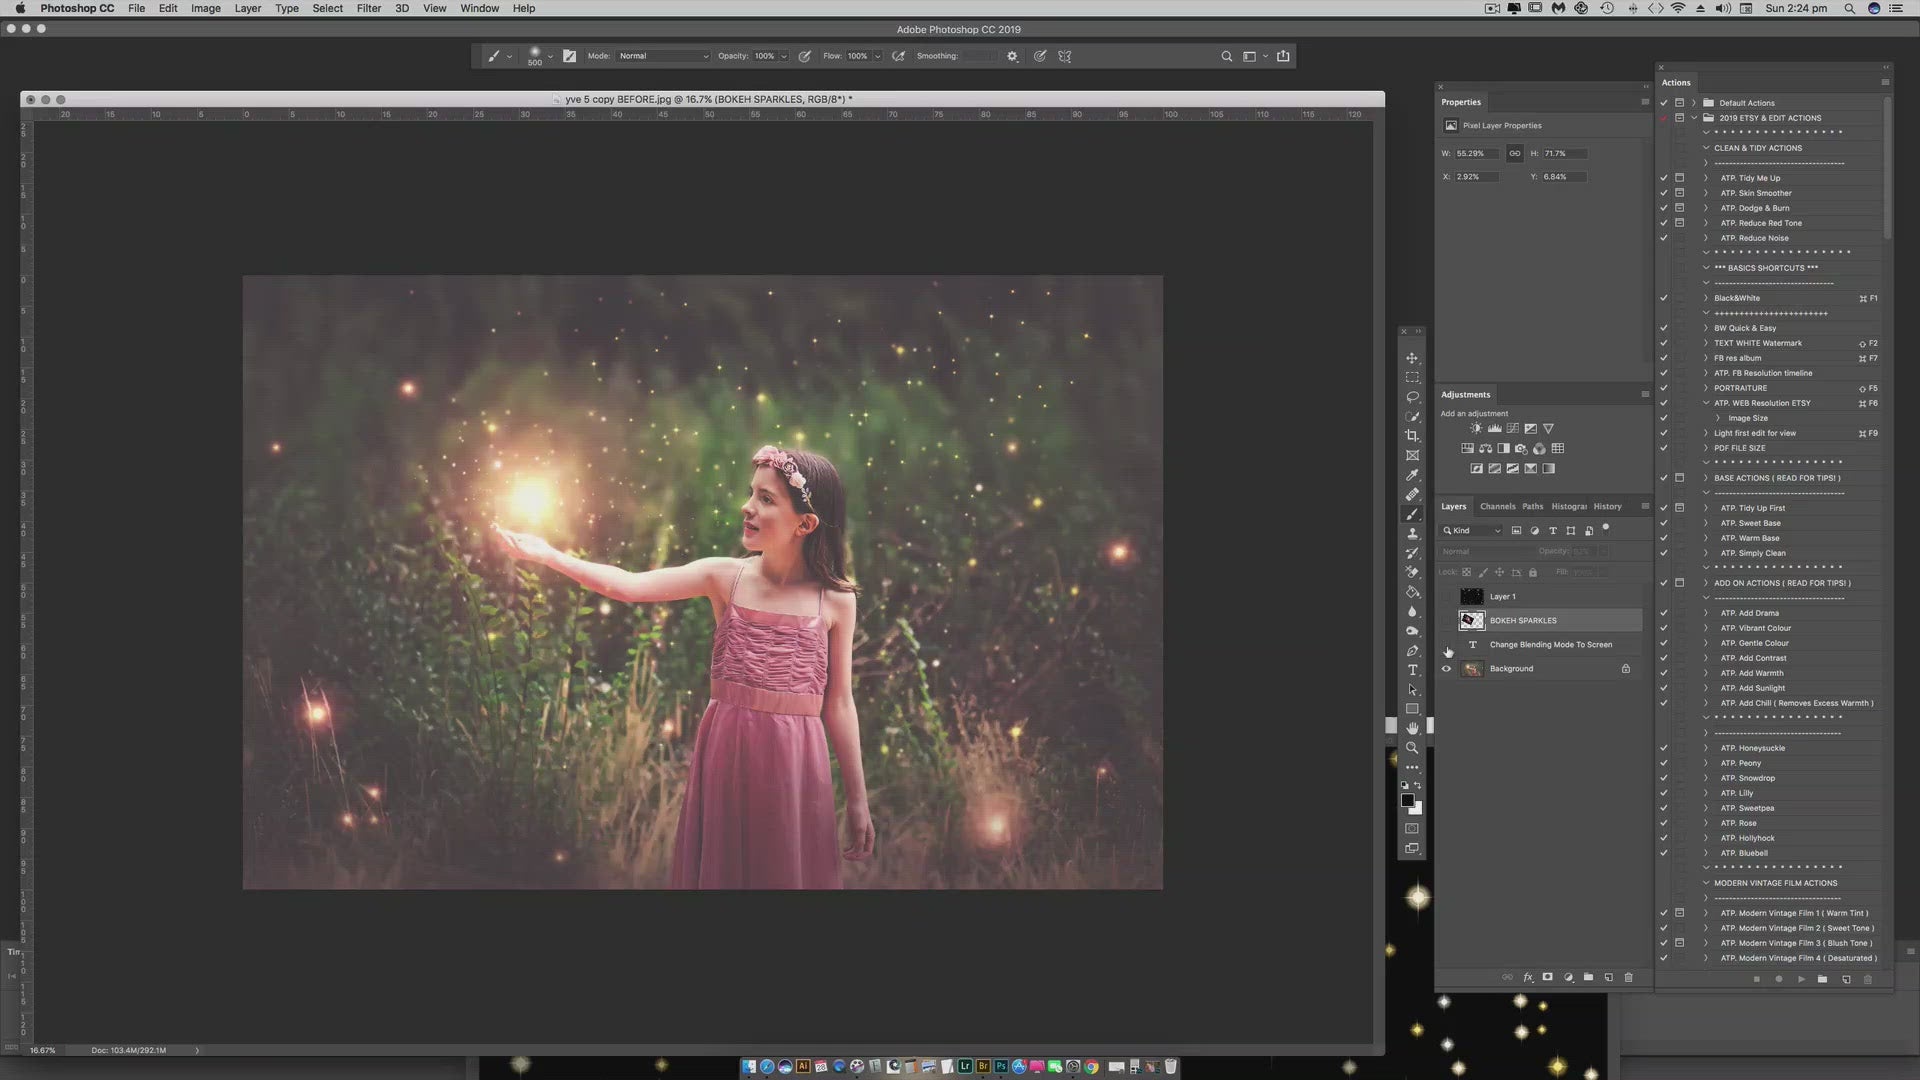
Task: Add a Brightness/Contrast adjustment
Action: (1476, 428)
